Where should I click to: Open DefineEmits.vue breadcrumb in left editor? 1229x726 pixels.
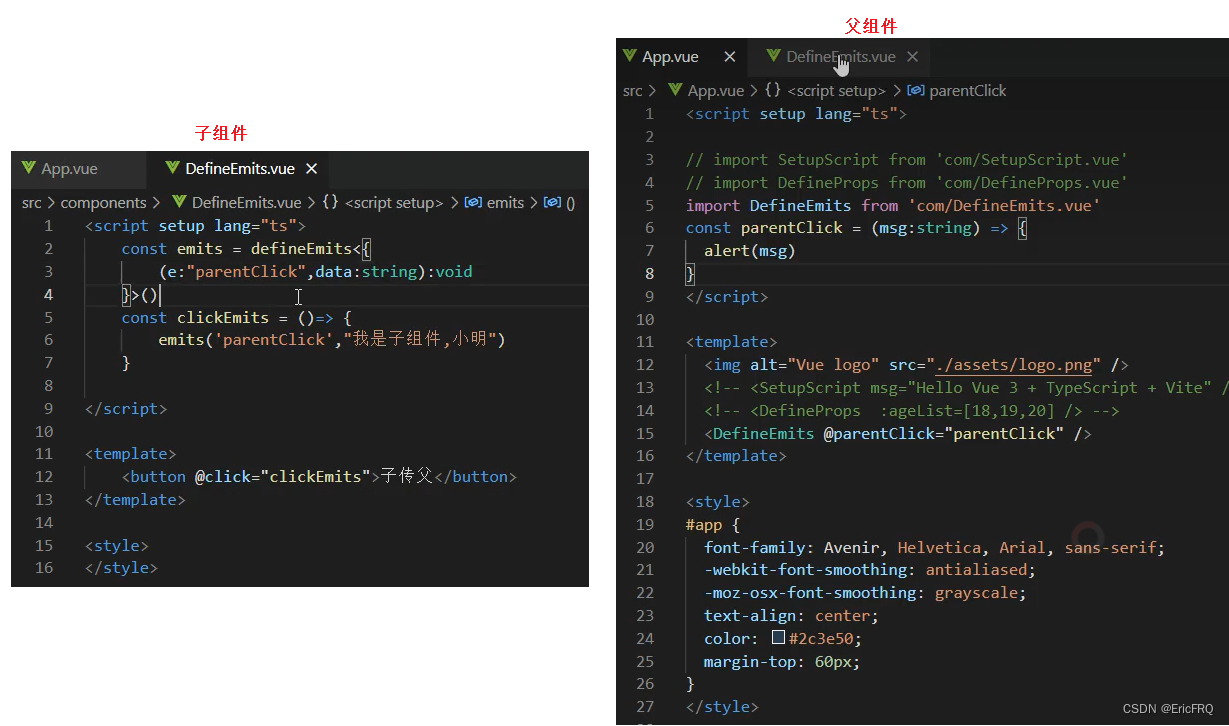pos(247,202)
